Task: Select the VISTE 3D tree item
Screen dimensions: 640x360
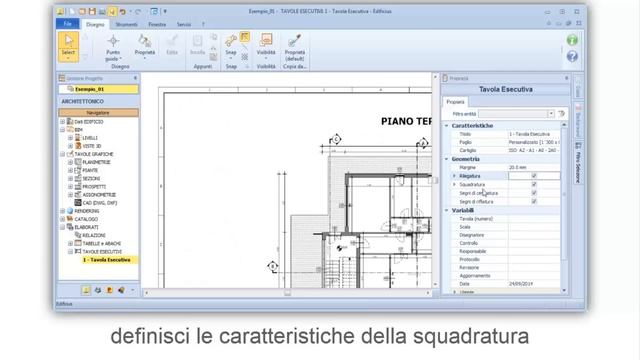Action: click(91, 146)
